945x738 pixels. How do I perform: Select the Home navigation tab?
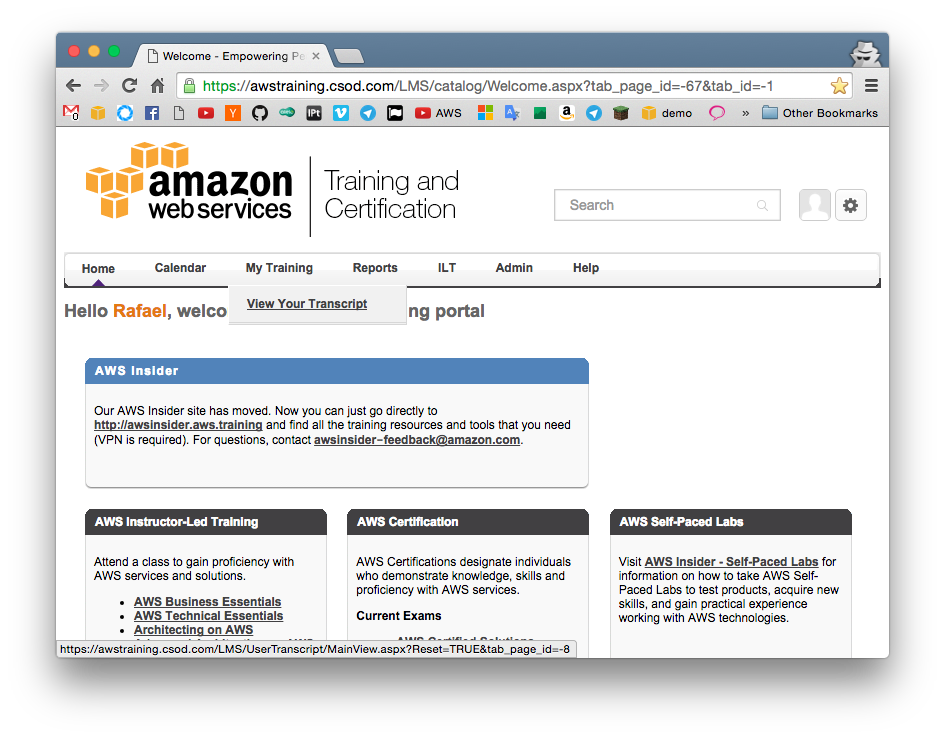[98, 269]
